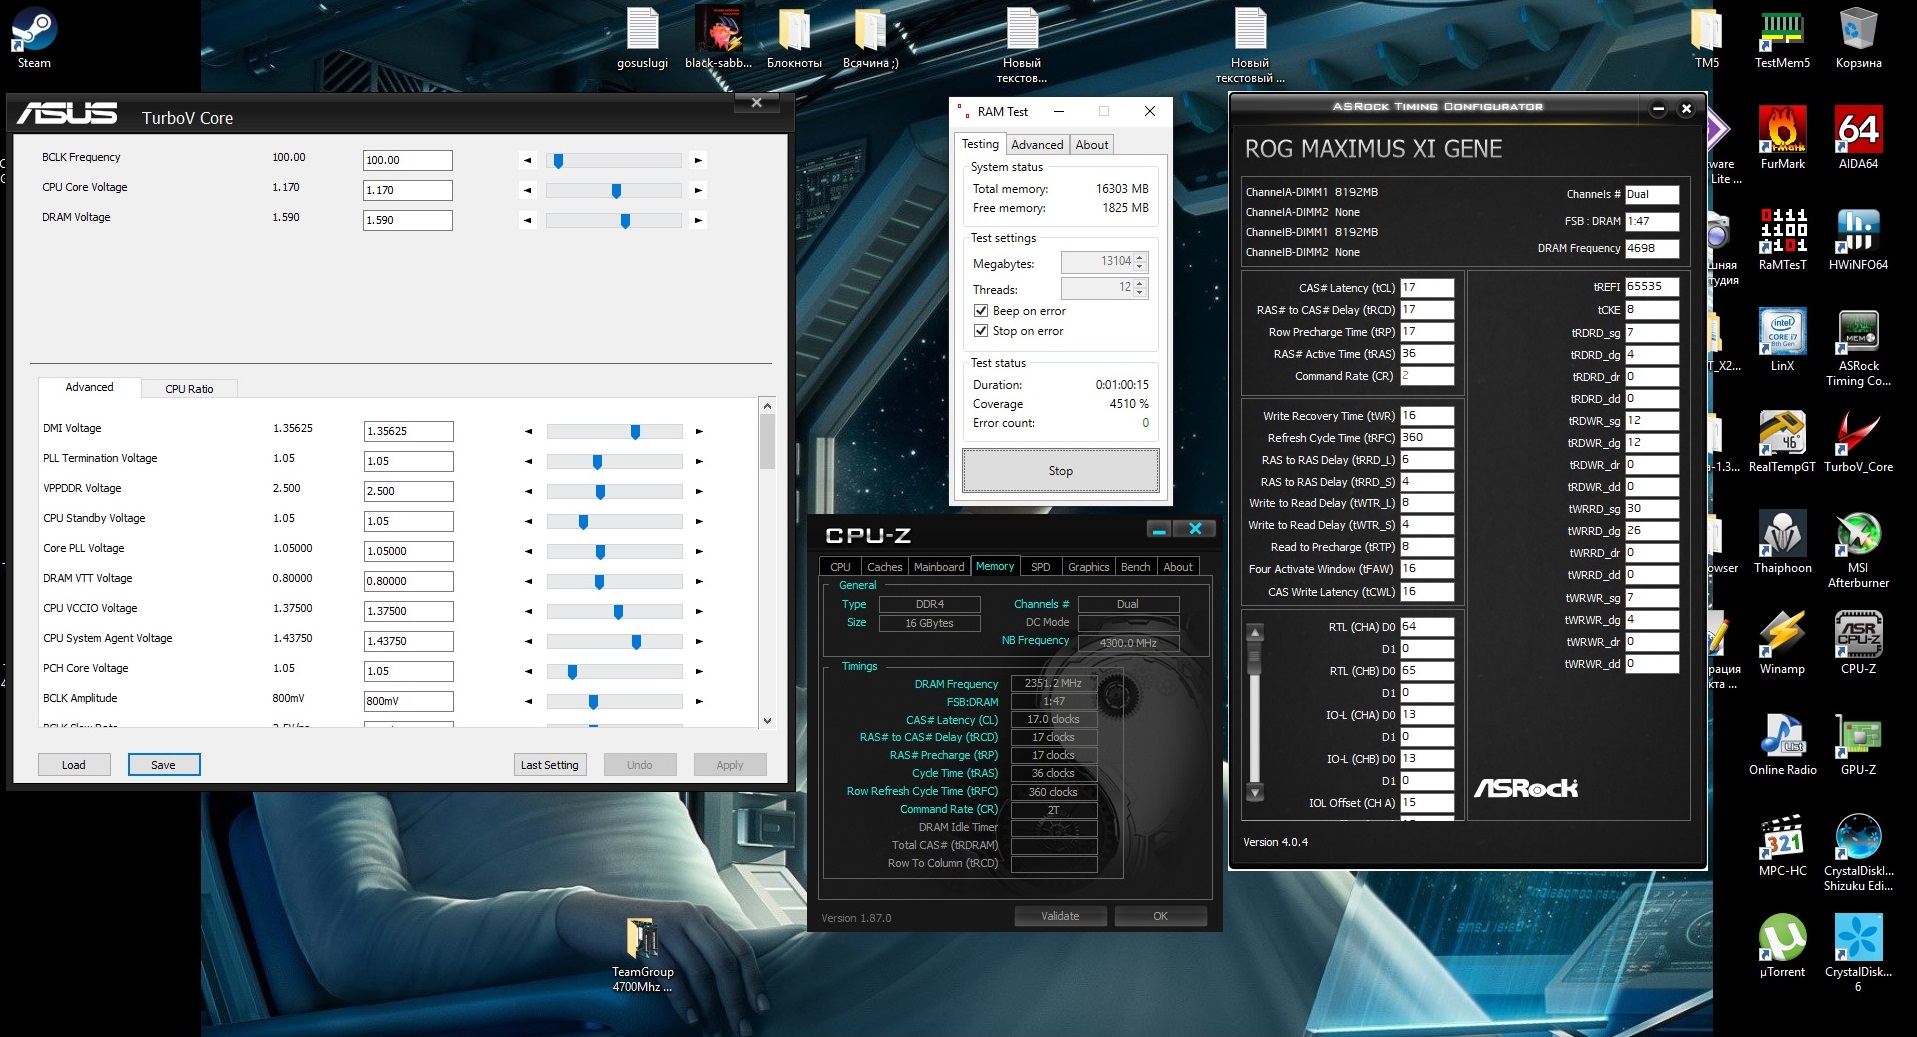Launch HWiNFO64 from the desktop

[1858, 233]
